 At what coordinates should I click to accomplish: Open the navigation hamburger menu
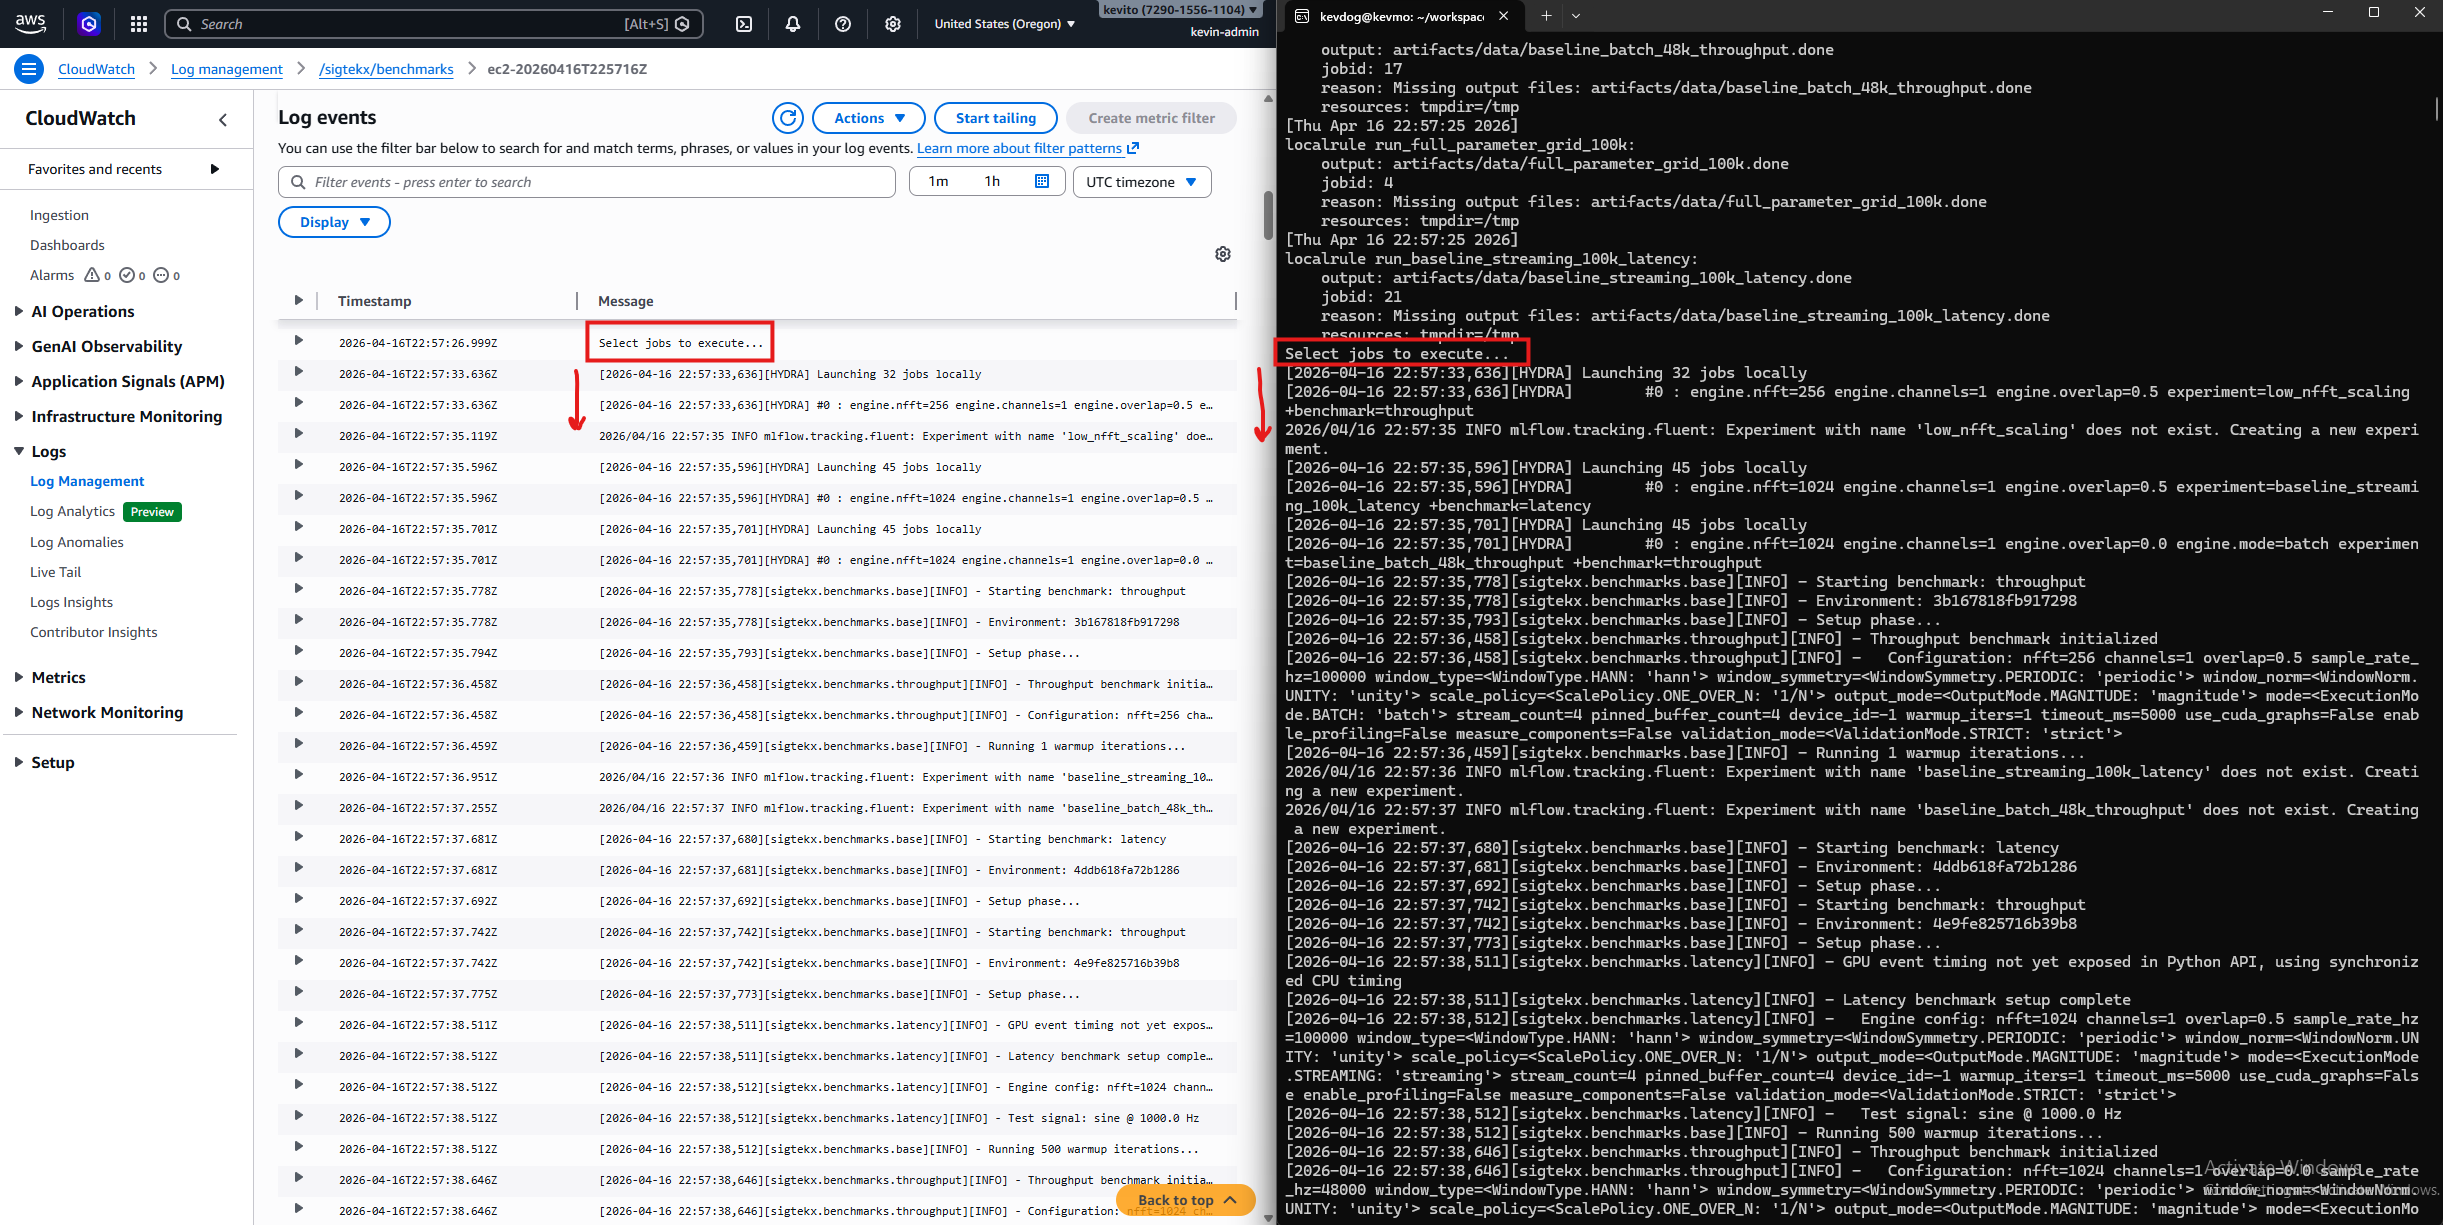tap(28, 68)
